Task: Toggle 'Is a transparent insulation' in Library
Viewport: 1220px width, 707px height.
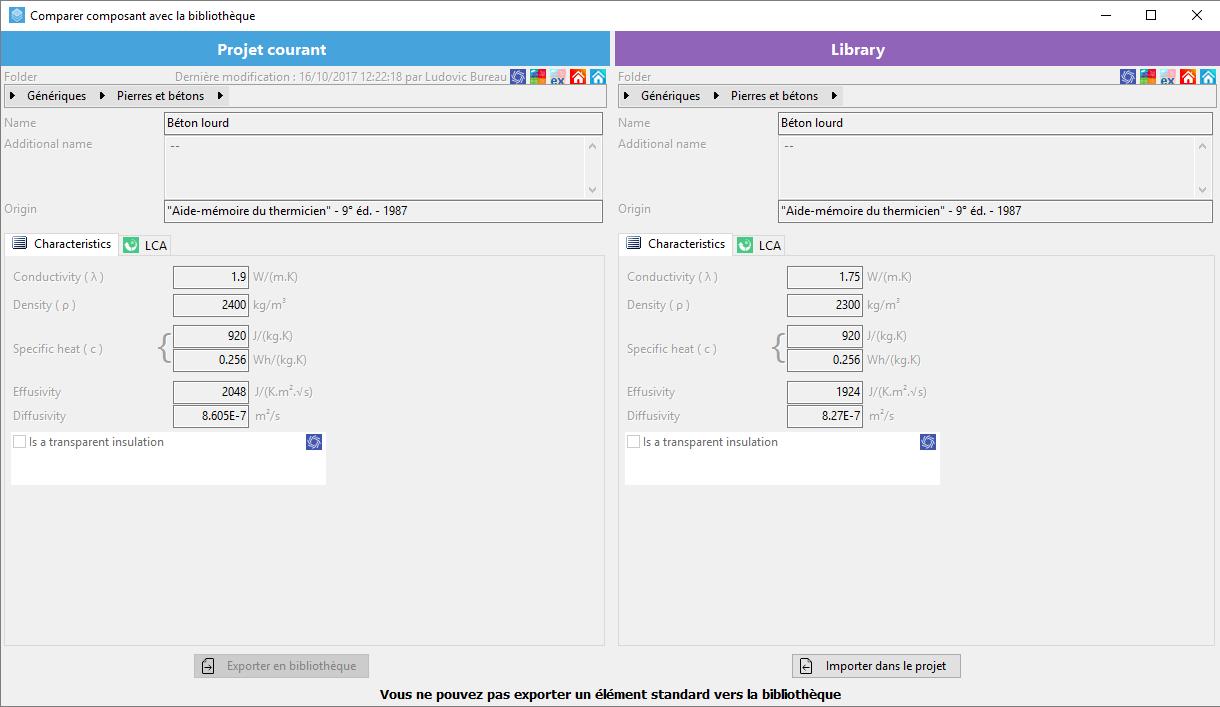Action: pos(634,442)
